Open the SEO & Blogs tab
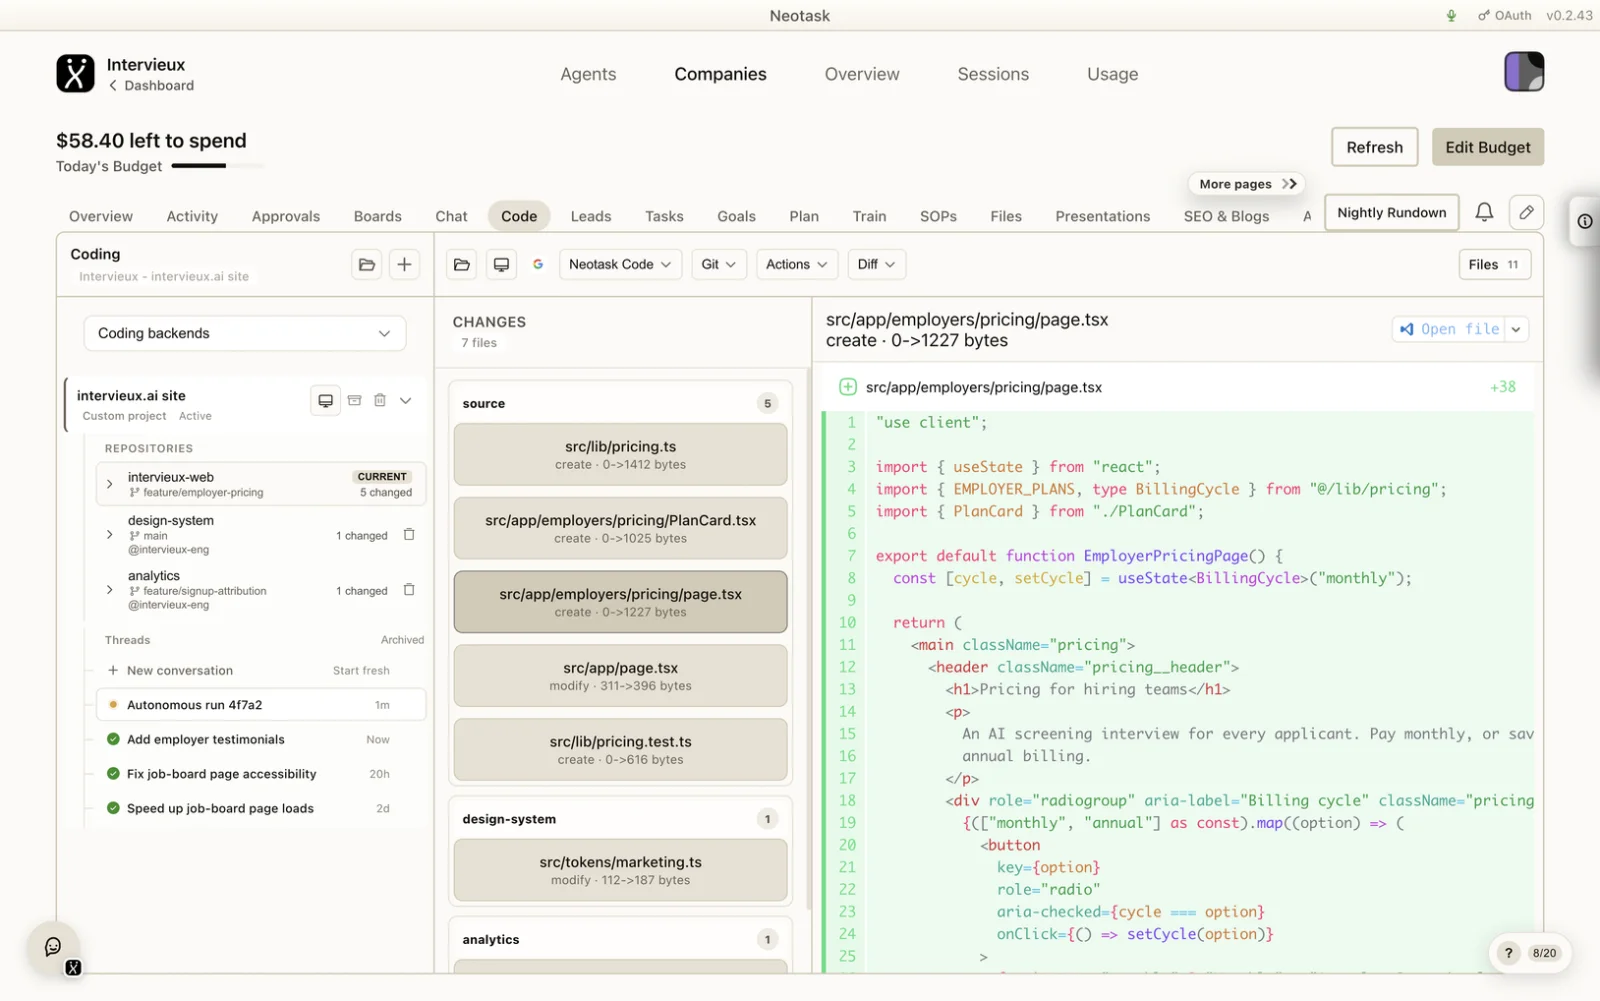This screenshot has height=1001, width=1600. click(x=1226, y=216)
